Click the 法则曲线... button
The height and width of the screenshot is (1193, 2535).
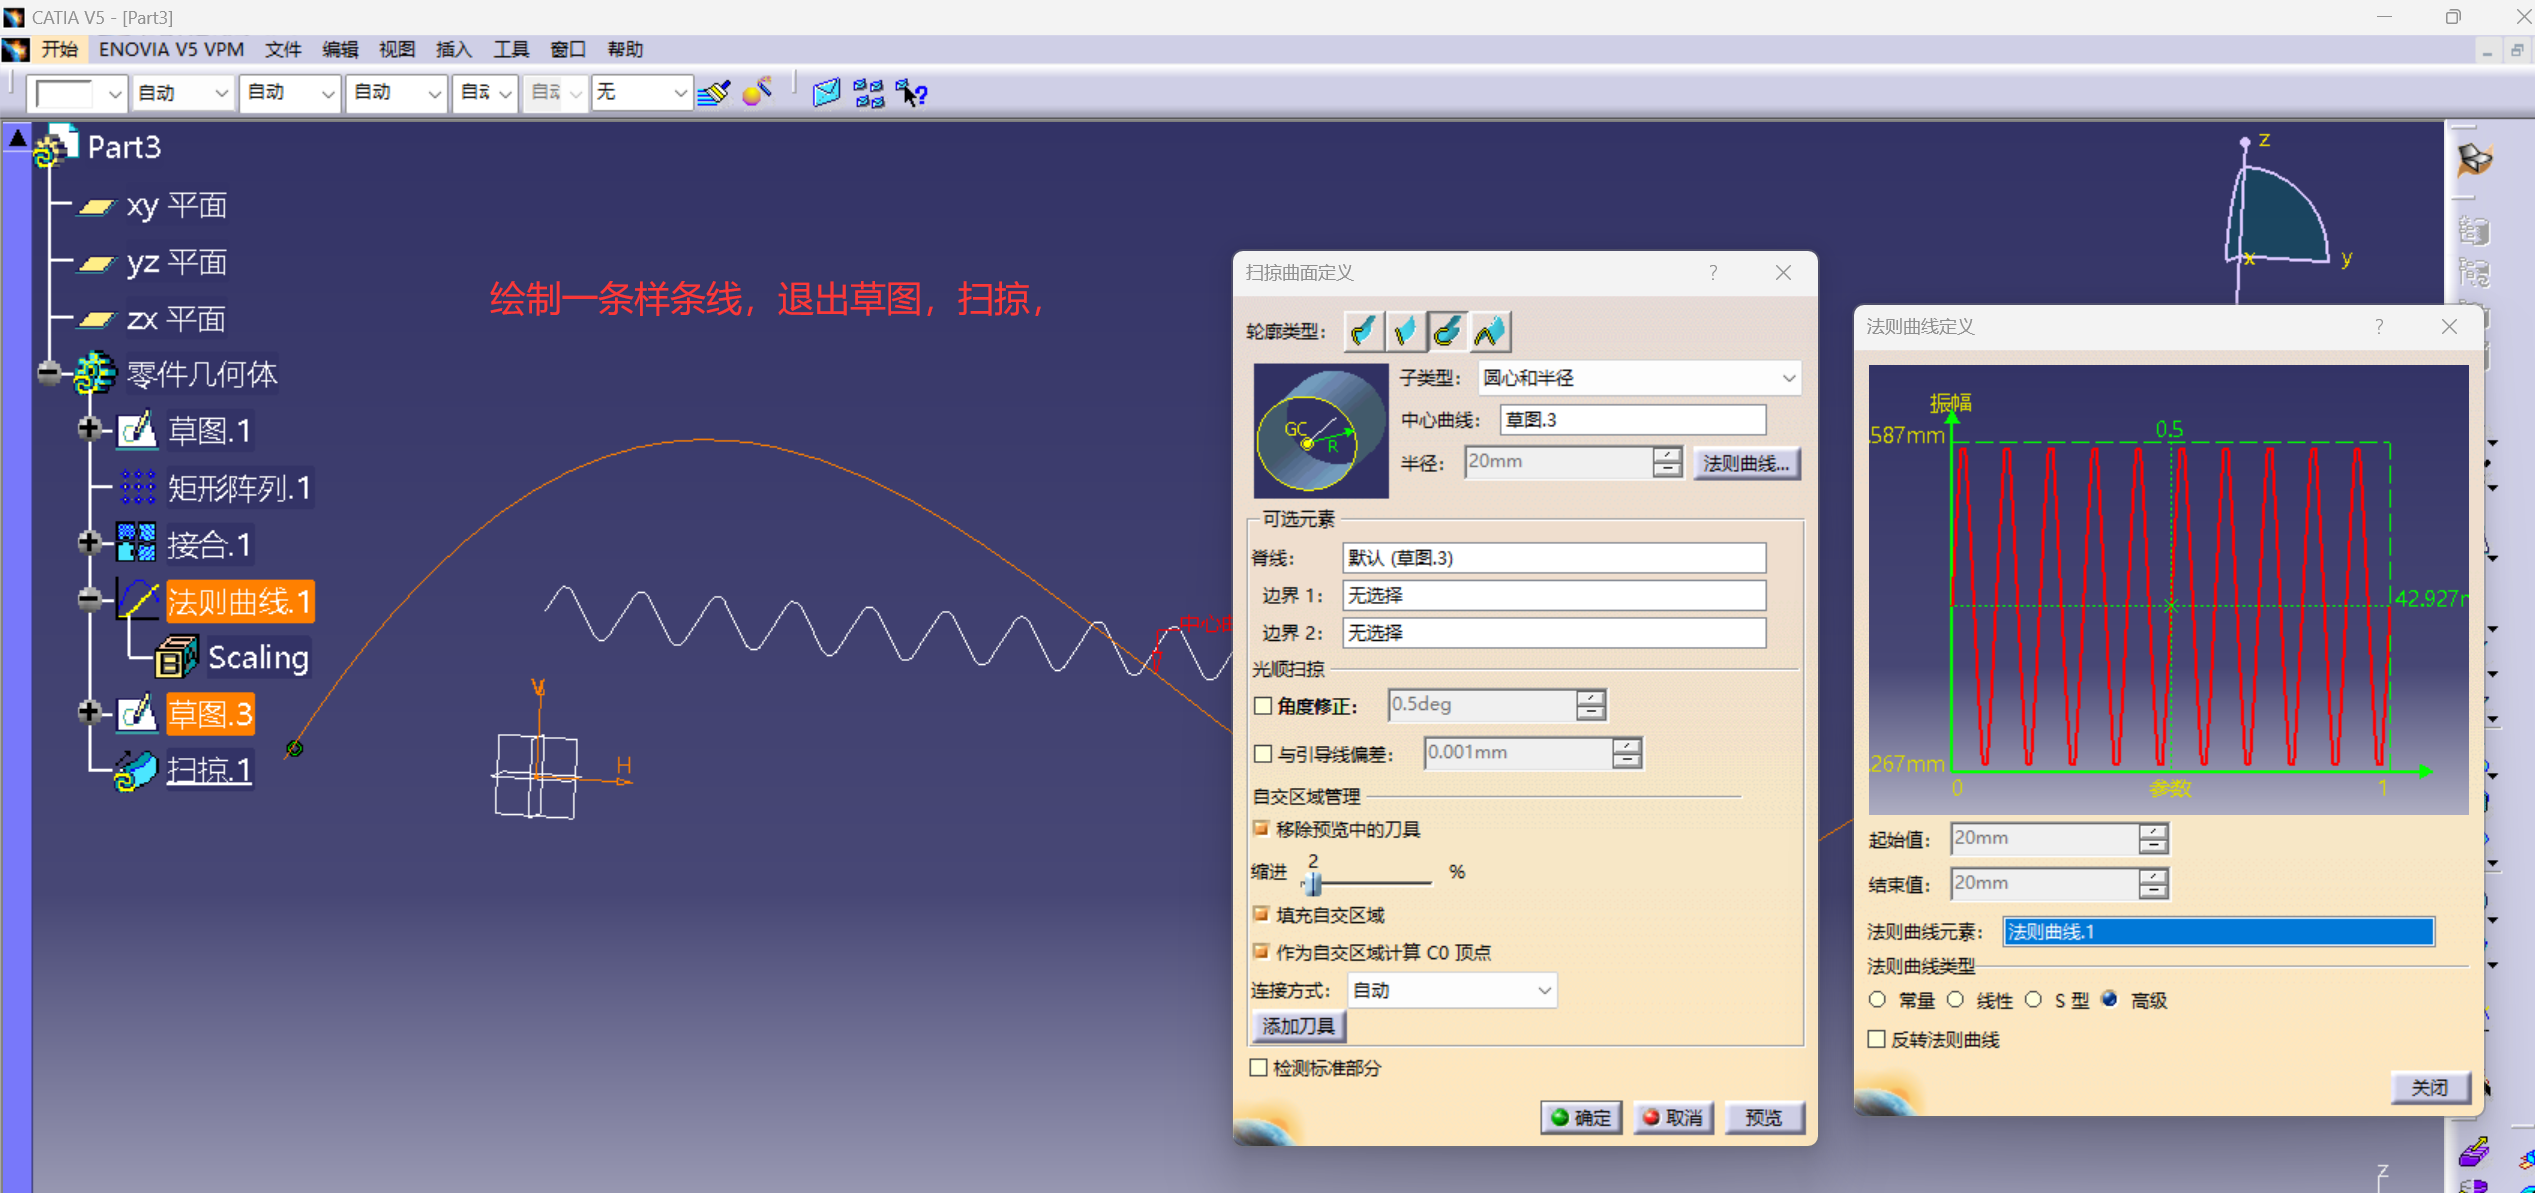[x=1746, y=463]
